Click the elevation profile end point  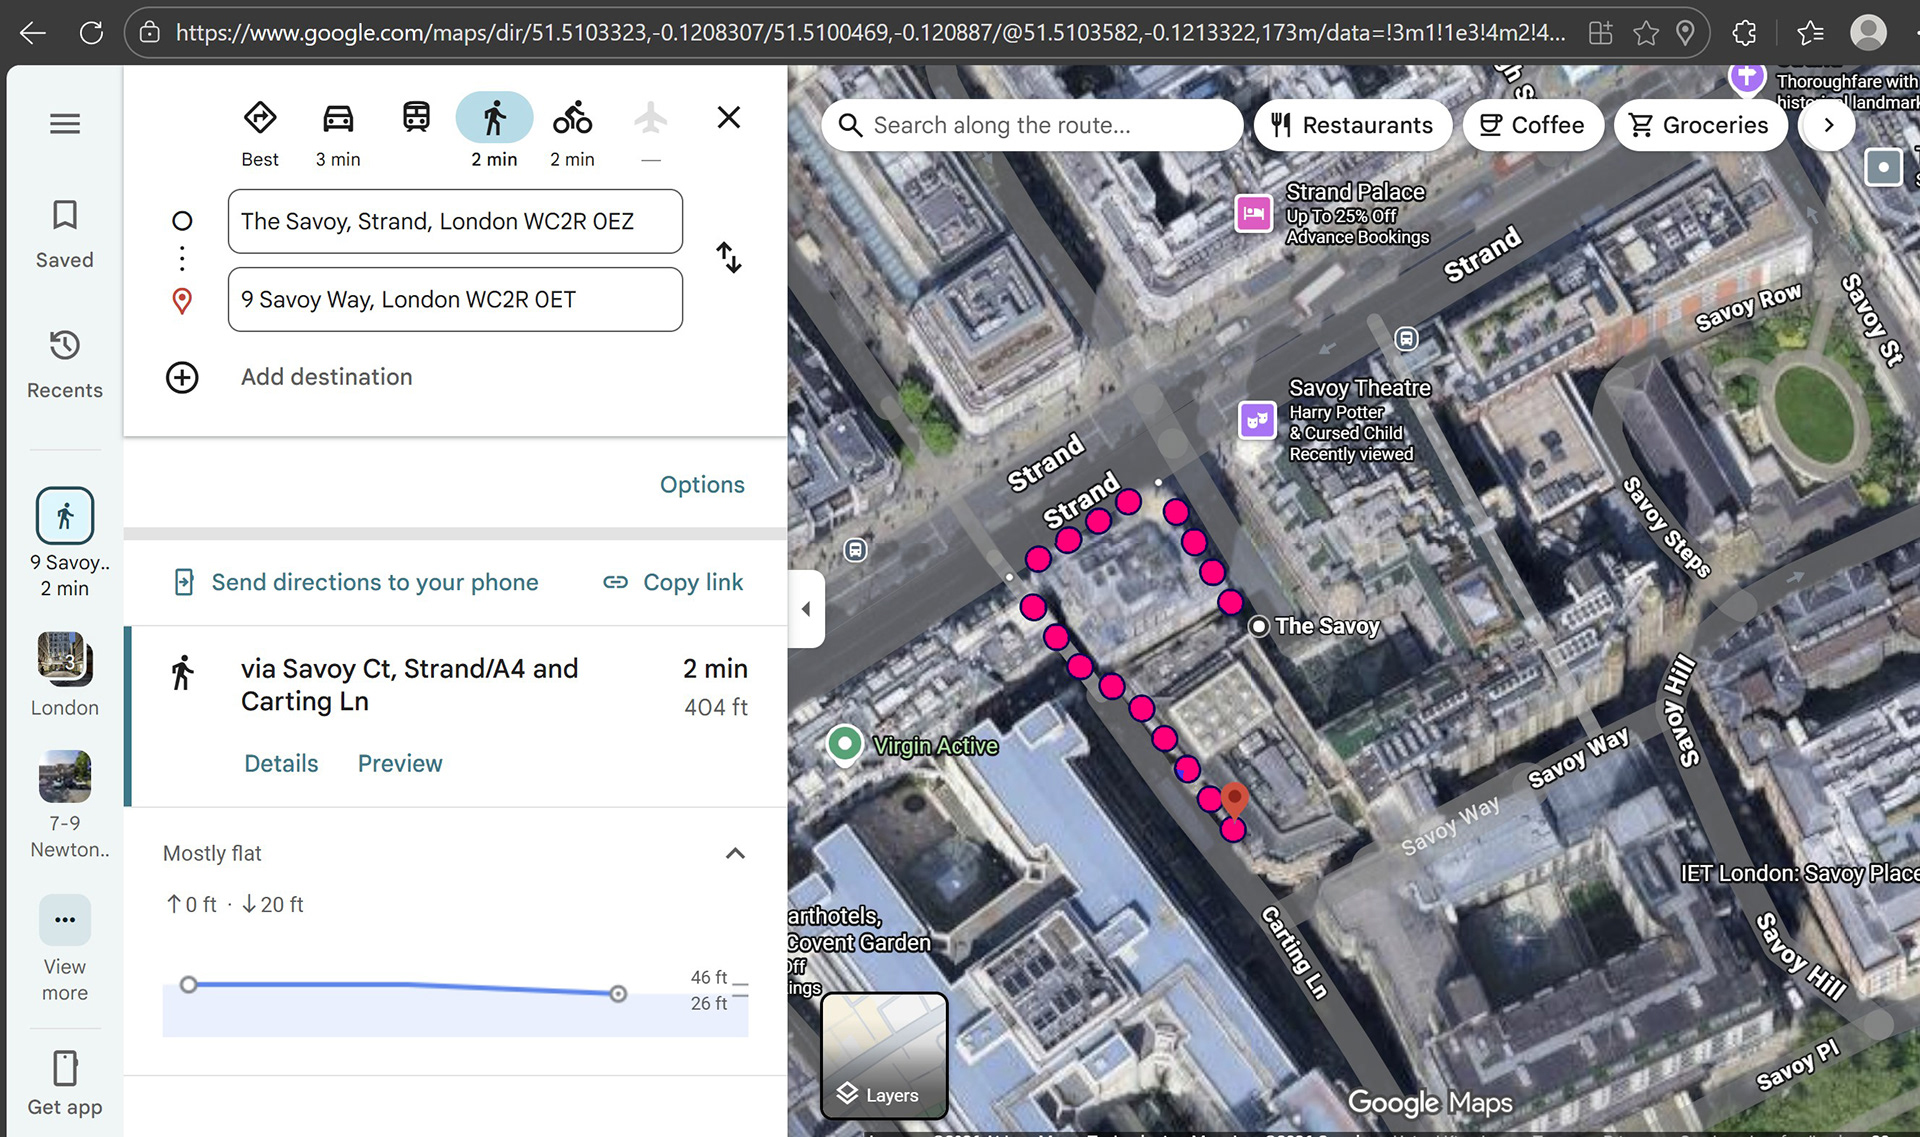click(x=618, y=993)
